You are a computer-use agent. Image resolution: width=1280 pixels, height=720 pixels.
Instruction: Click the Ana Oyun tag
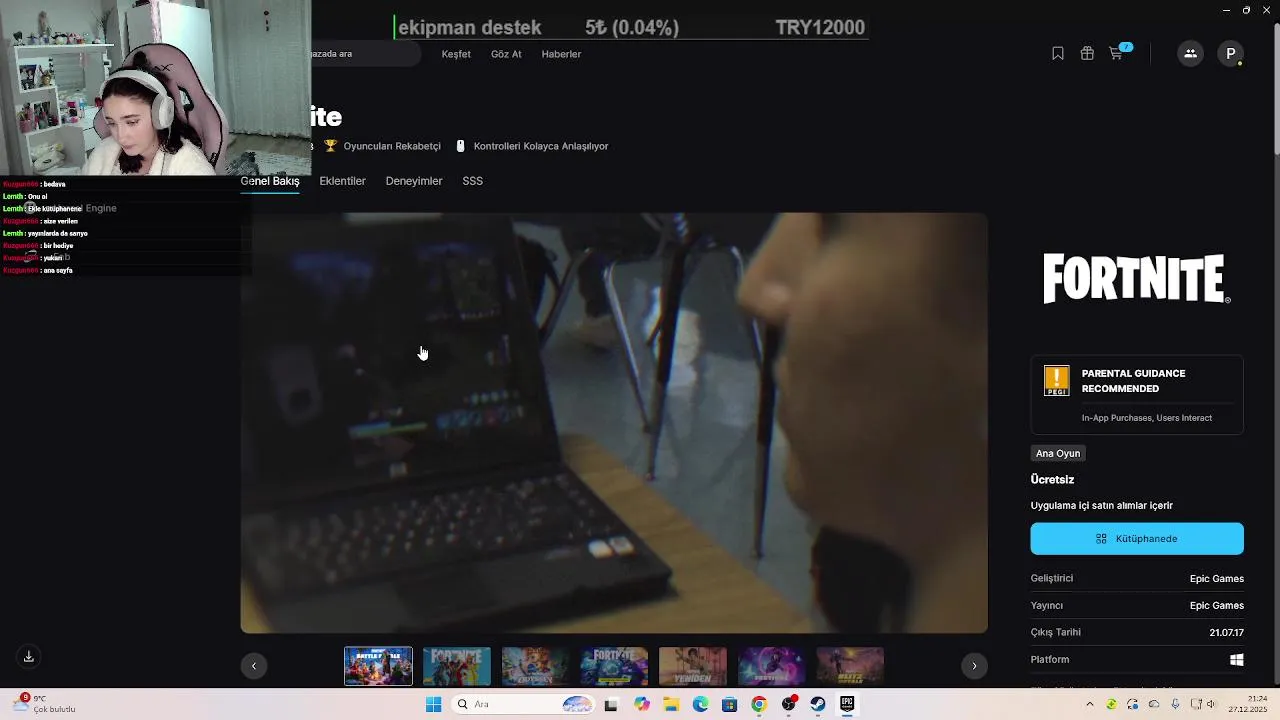click(x=1058, y=453)
